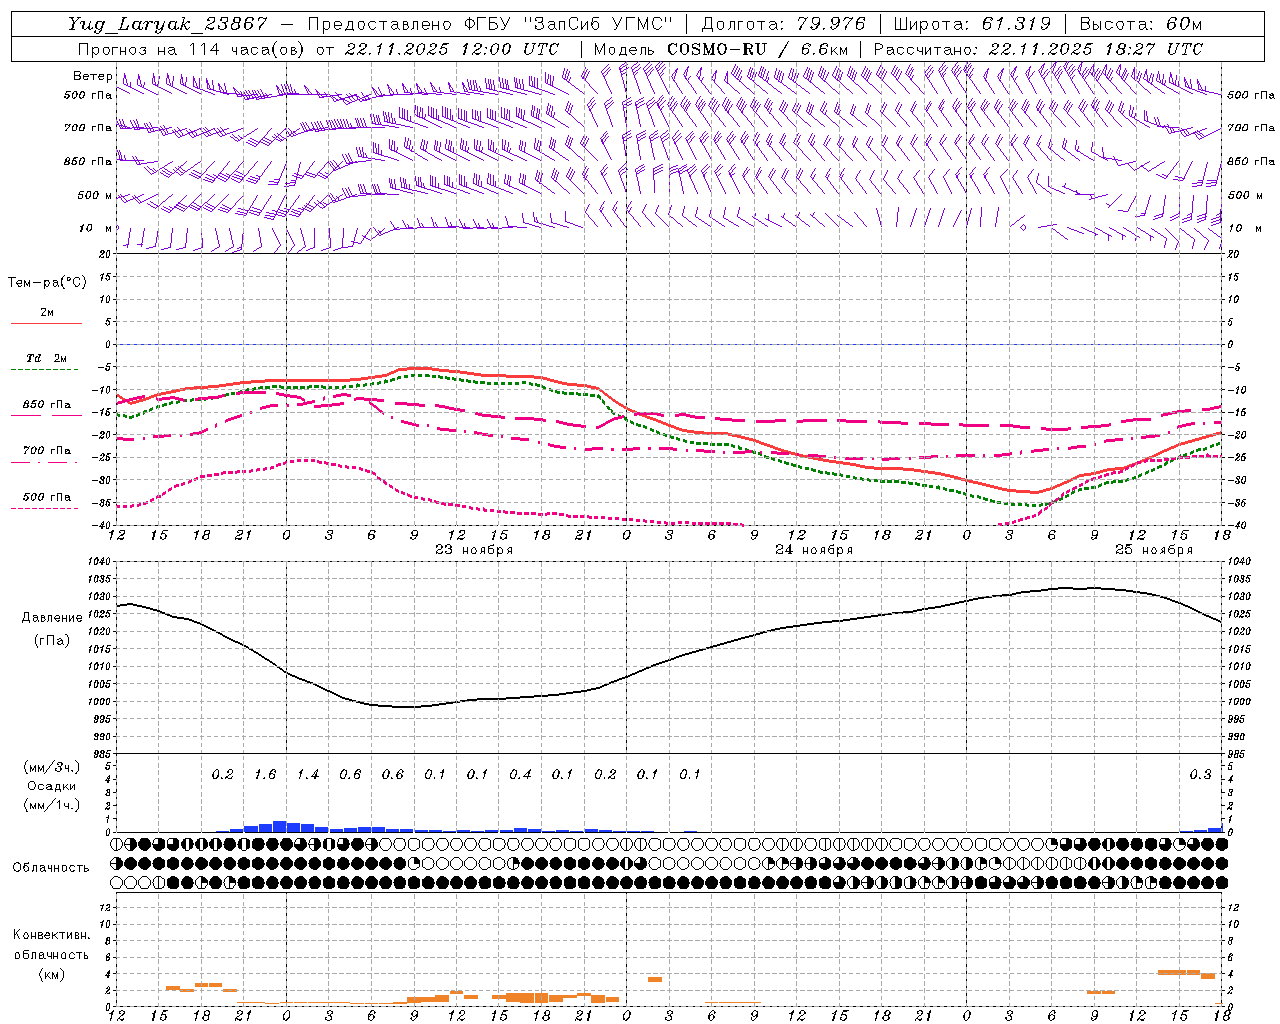Click the Облачность cloud cover row label
Screen dimensions: 1280x1024
tap(51, 868)
